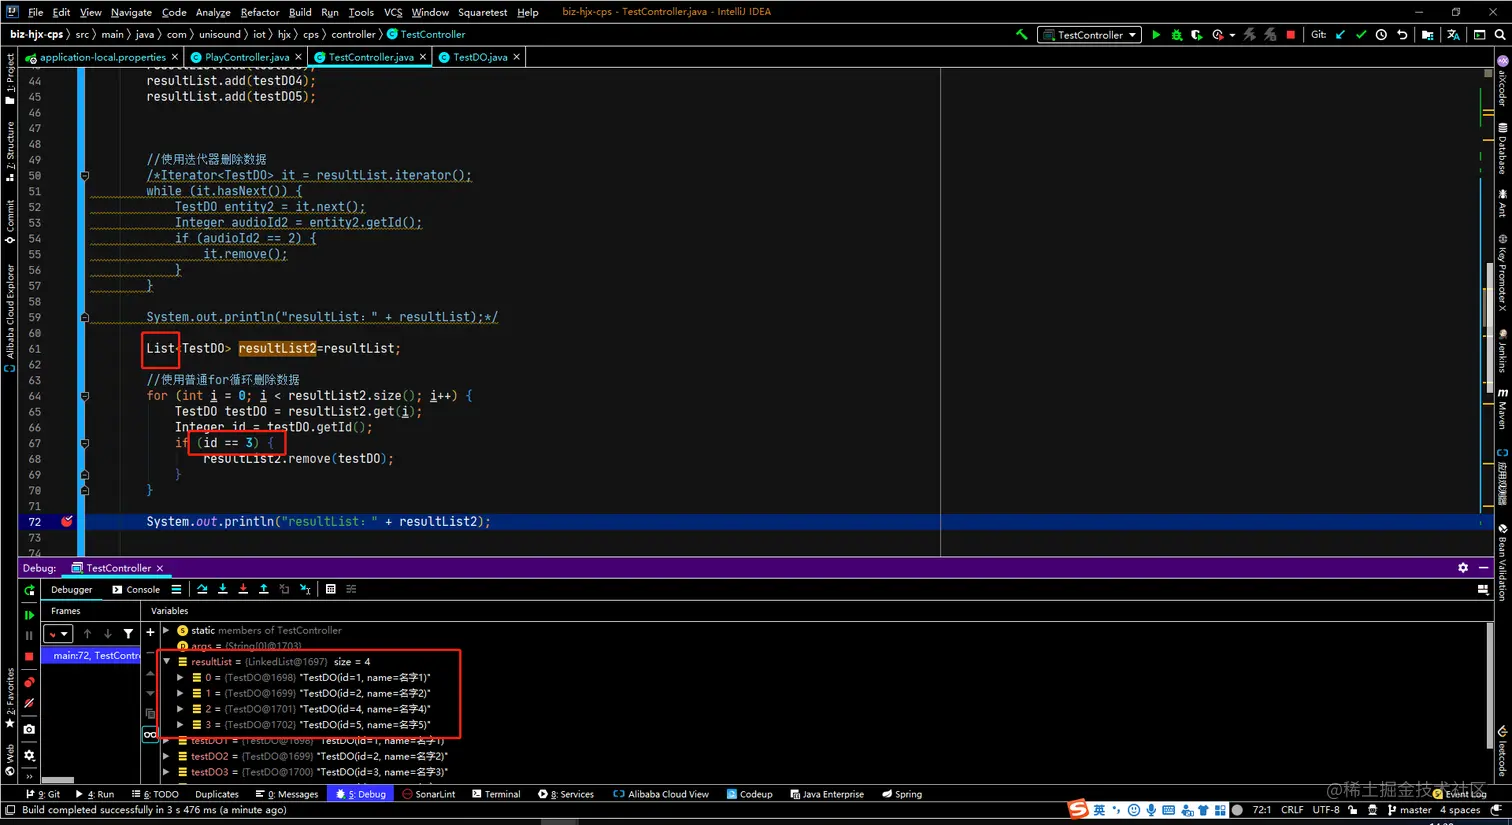Force Step Into with the red arrow

243,589
